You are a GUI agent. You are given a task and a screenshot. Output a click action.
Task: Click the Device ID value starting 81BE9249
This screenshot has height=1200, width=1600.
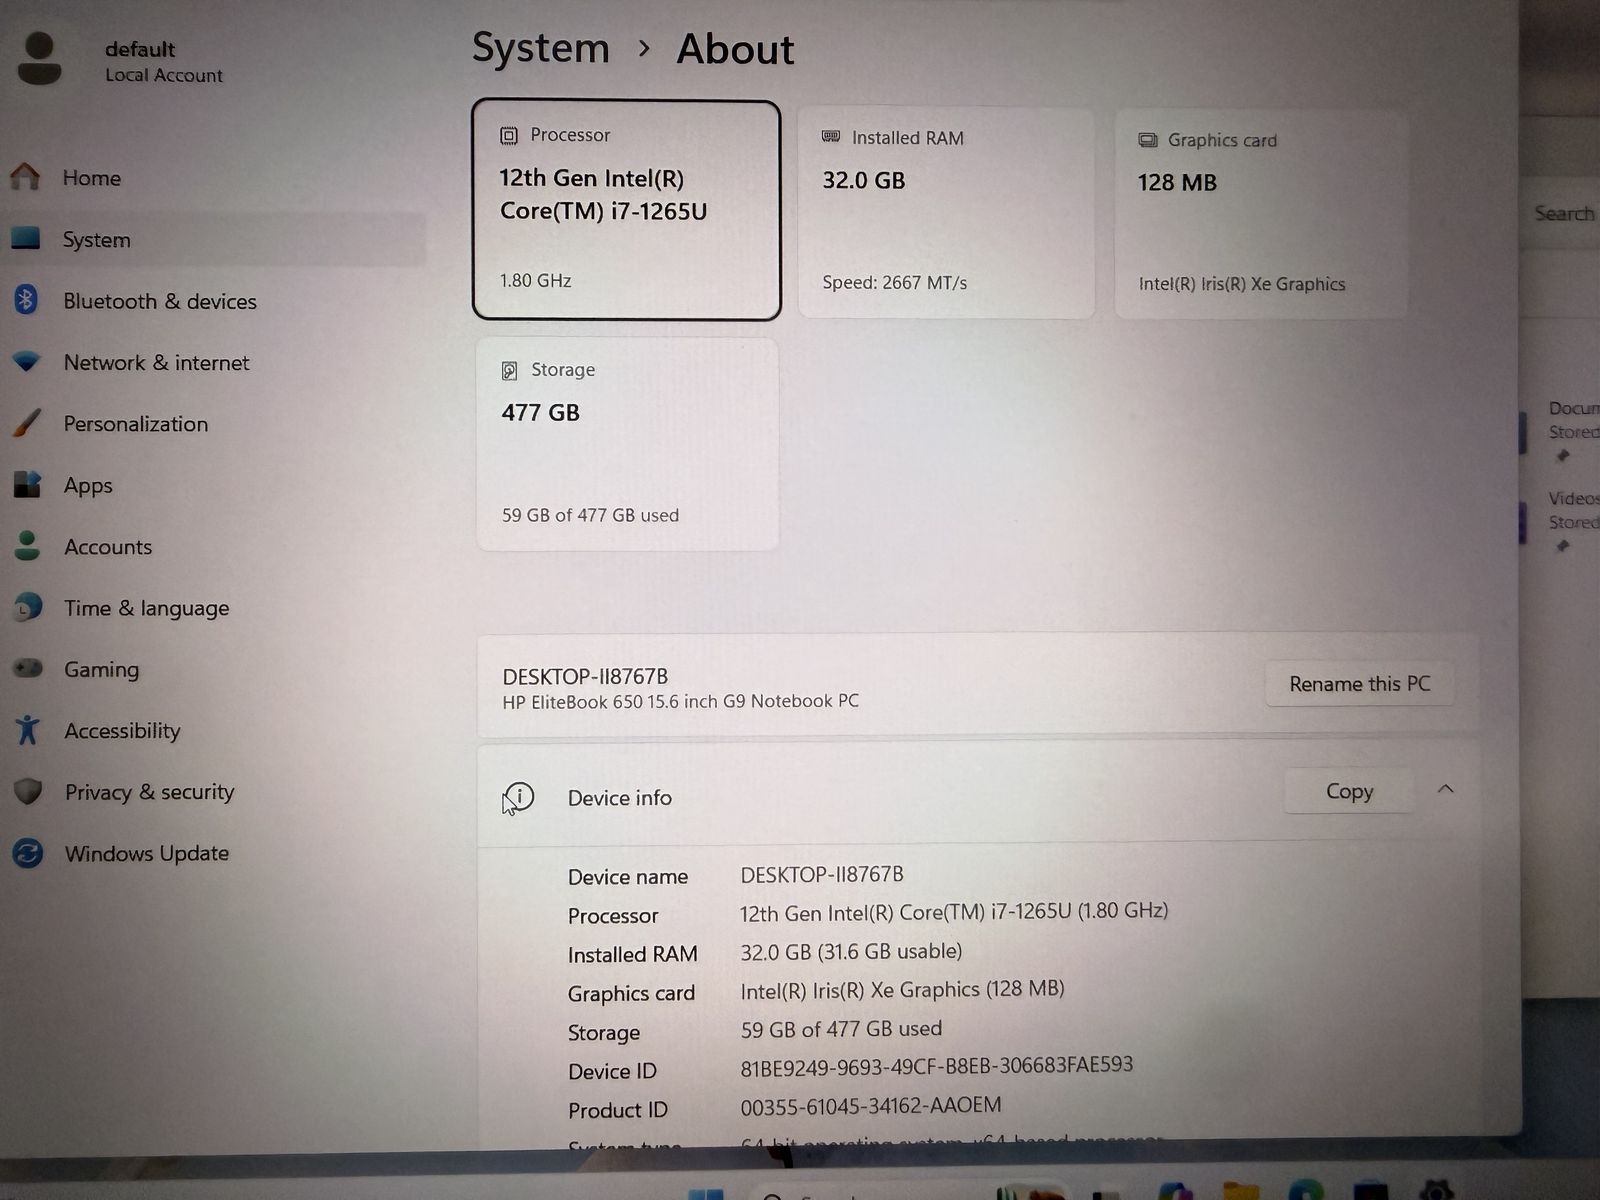(x=937, y=1066)
